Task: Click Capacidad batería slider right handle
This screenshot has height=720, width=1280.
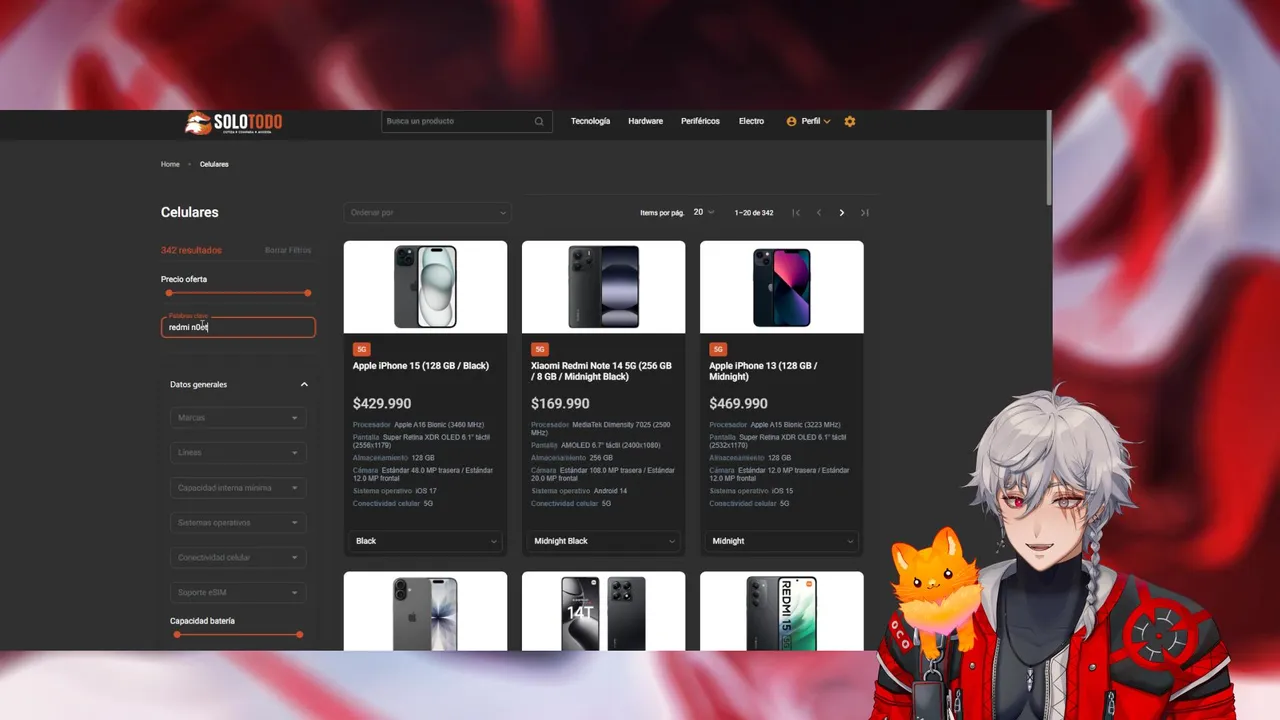Action: click(300, 635)
